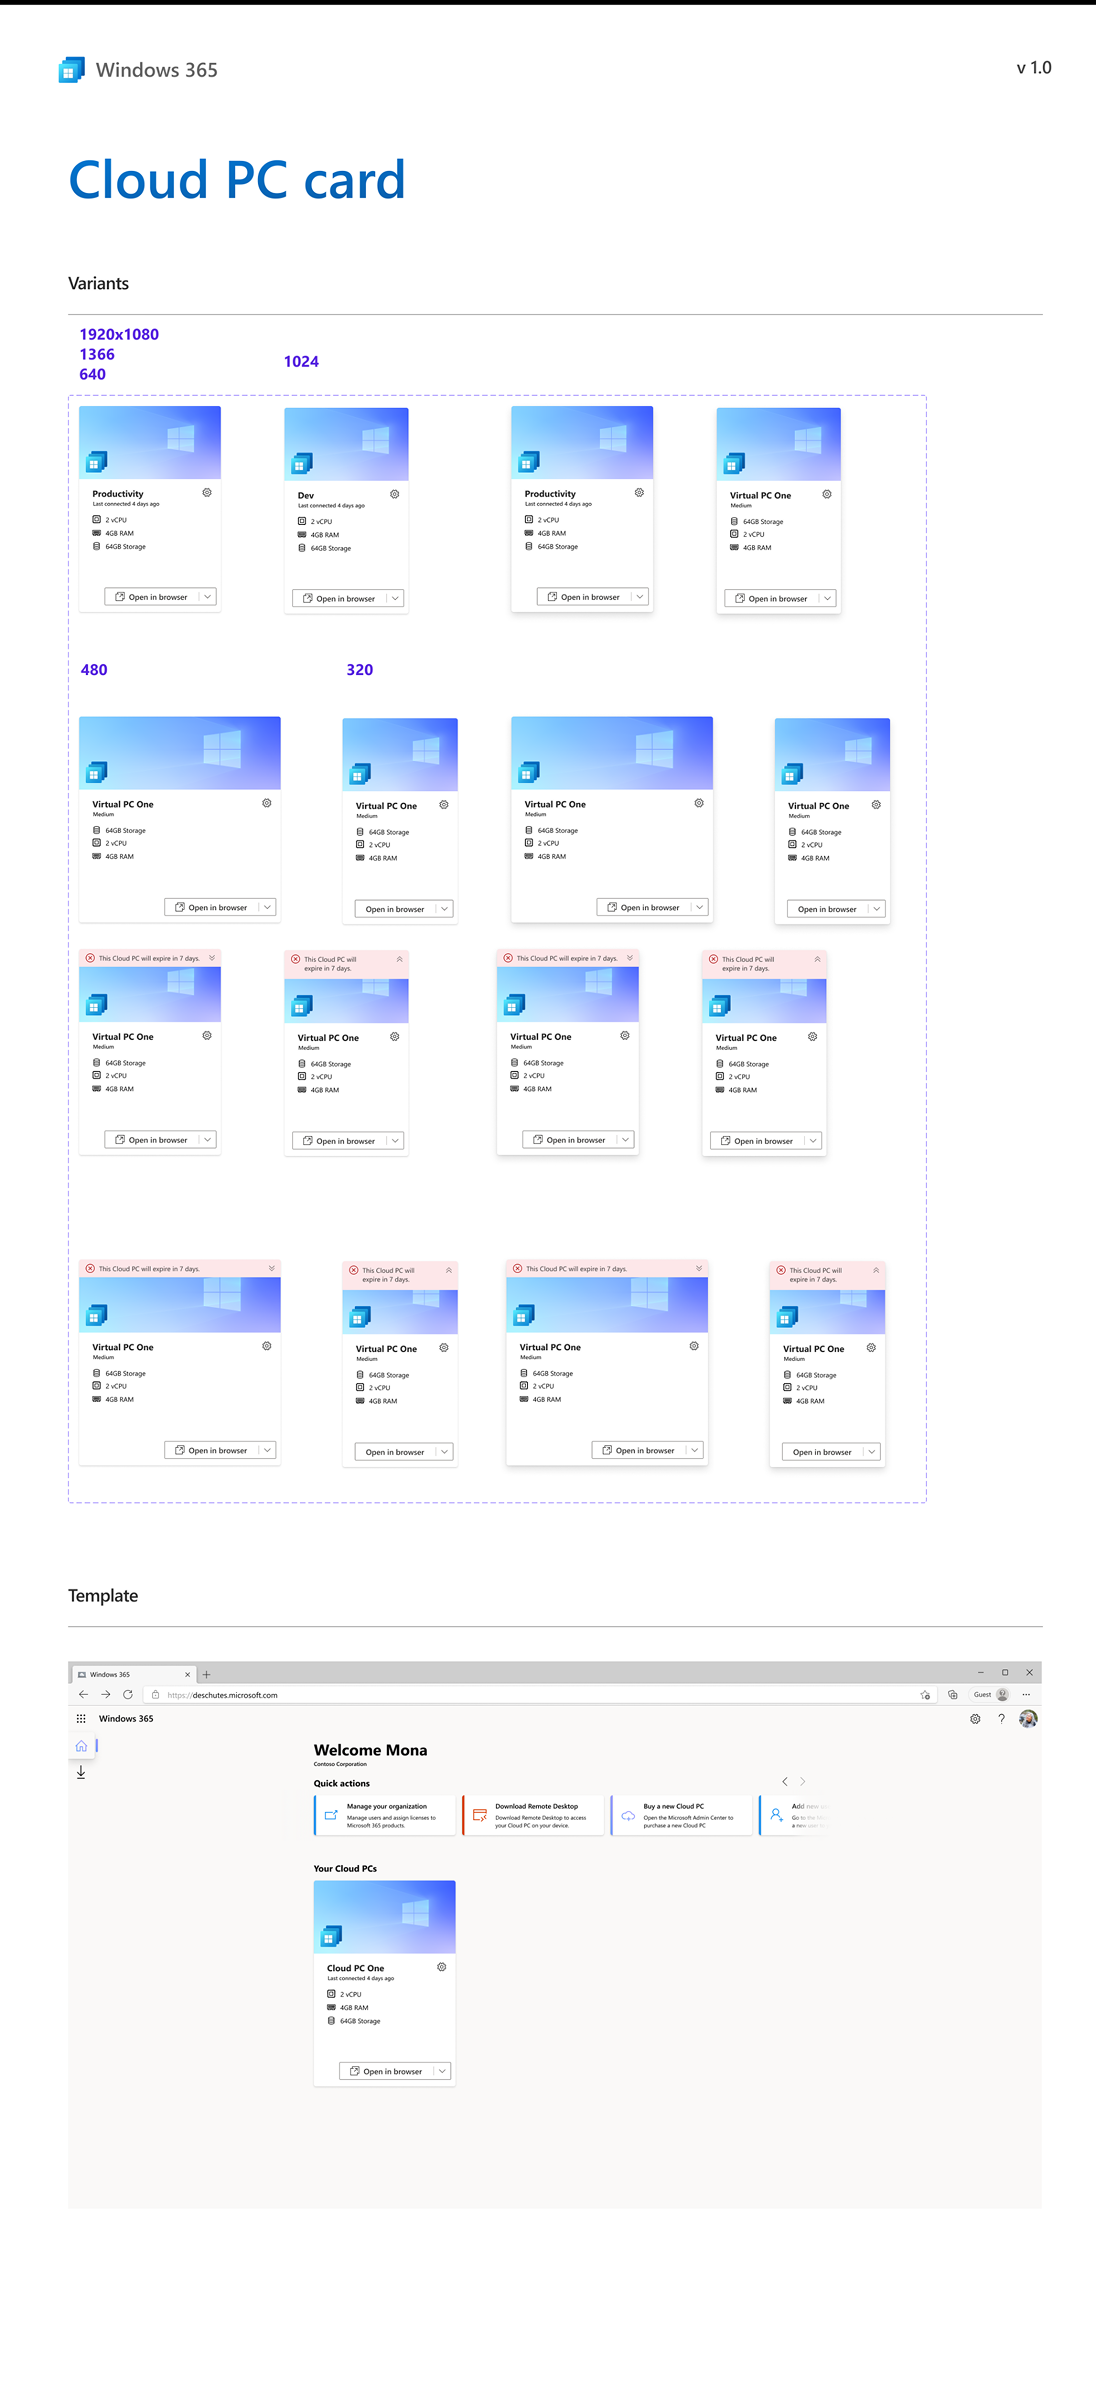Select the Windows 365 browser tab
The height and width of the screenshot is (2389, 1096).
[x=133, y=1674]
